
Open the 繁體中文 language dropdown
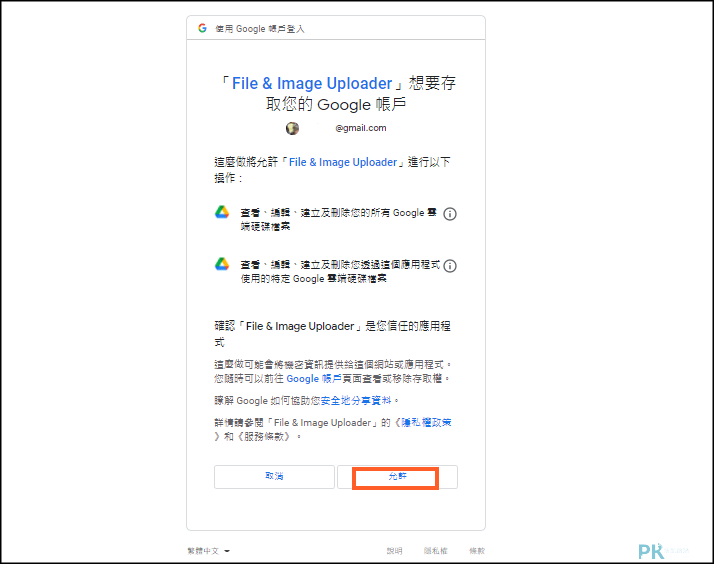click(x=209, y=551)
